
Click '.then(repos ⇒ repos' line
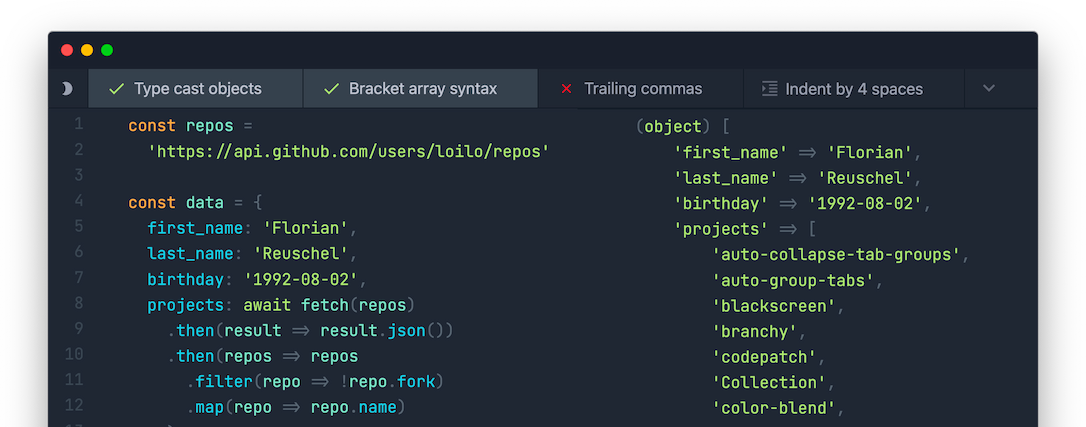(x=262, y=356)
